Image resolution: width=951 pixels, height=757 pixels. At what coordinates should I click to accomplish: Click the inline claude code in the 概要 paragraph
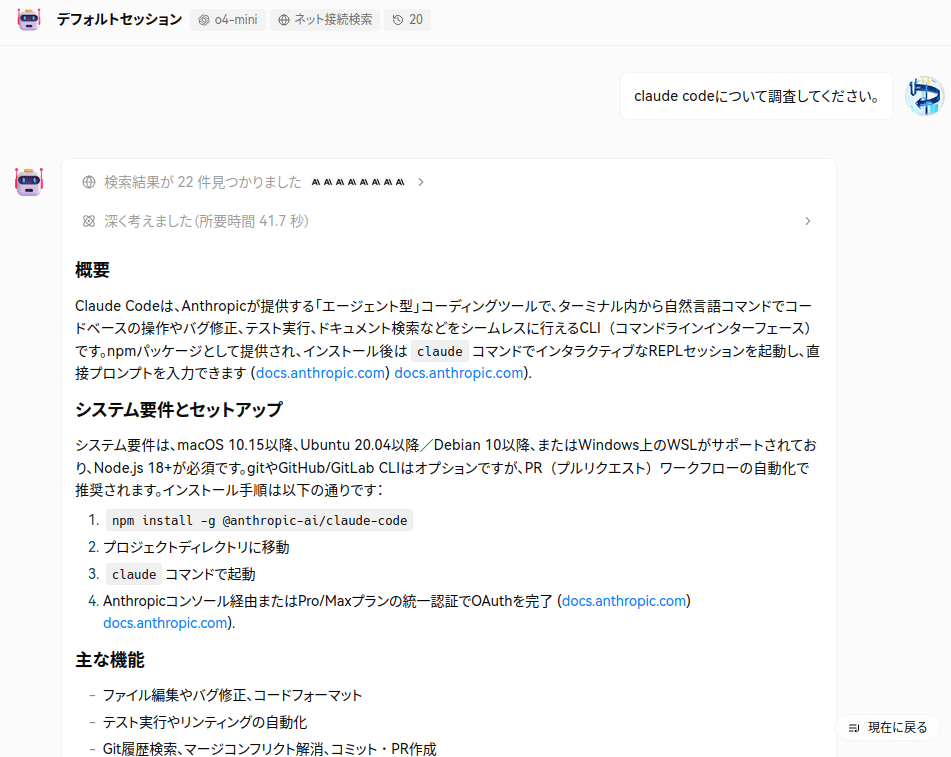click(440, 351)
